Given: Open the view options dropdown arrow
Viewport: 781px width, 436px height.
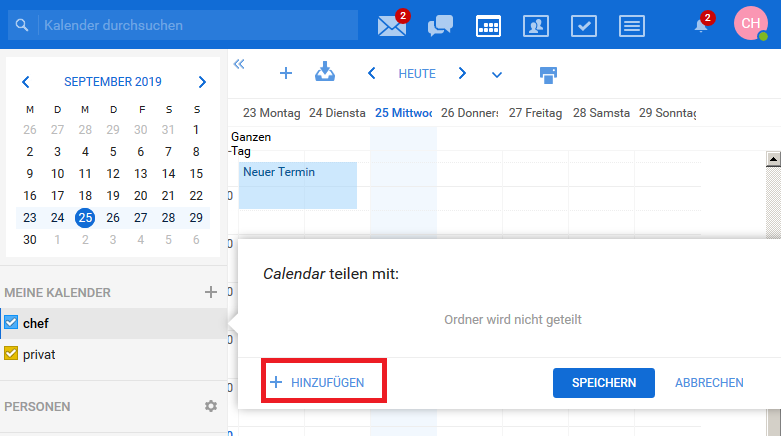Looking at the screenshot, I should click(497, 74).
